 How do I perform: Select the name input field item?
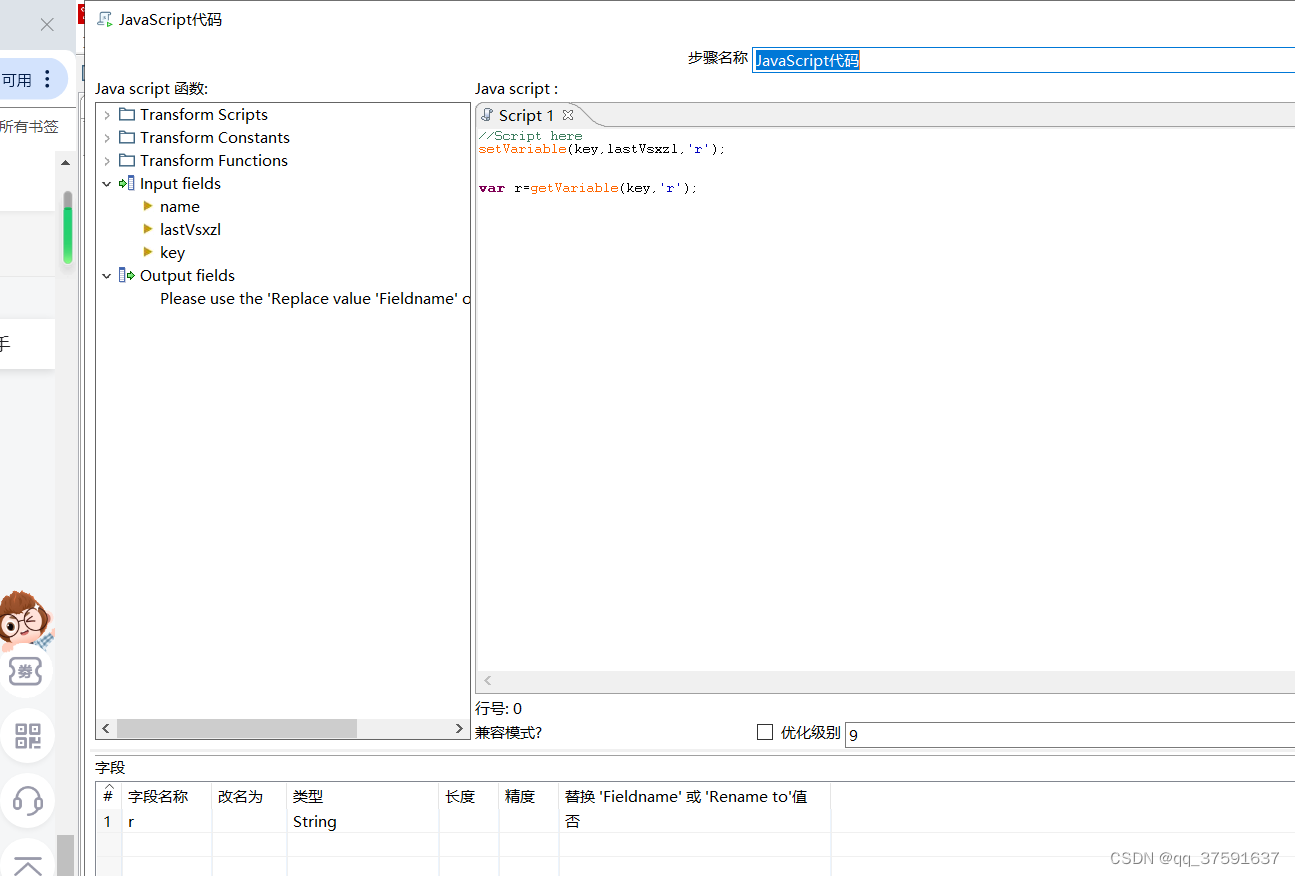click(x=180, y=206)
